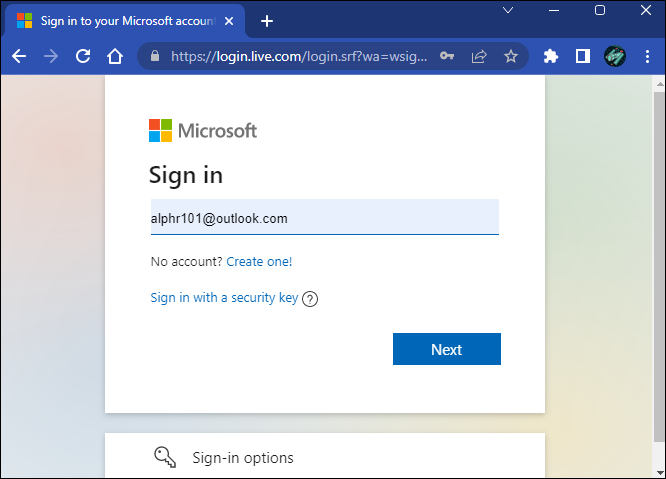666x479 pixels.
Task: View site security lock info
Action: [x=155, y=56]
